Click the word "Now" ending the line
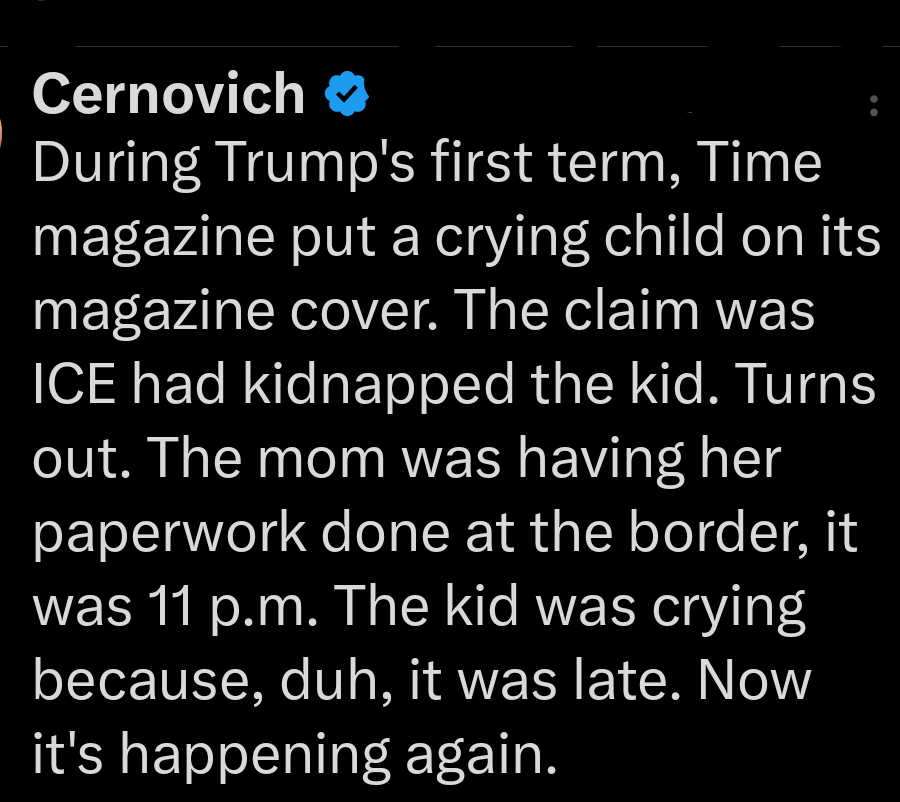 [x=757, y=679]
